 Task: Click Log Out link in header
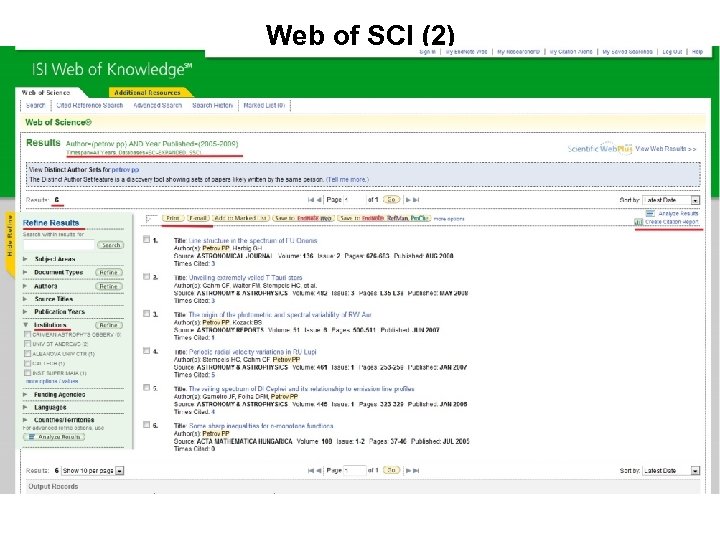[x=672, y=52]
